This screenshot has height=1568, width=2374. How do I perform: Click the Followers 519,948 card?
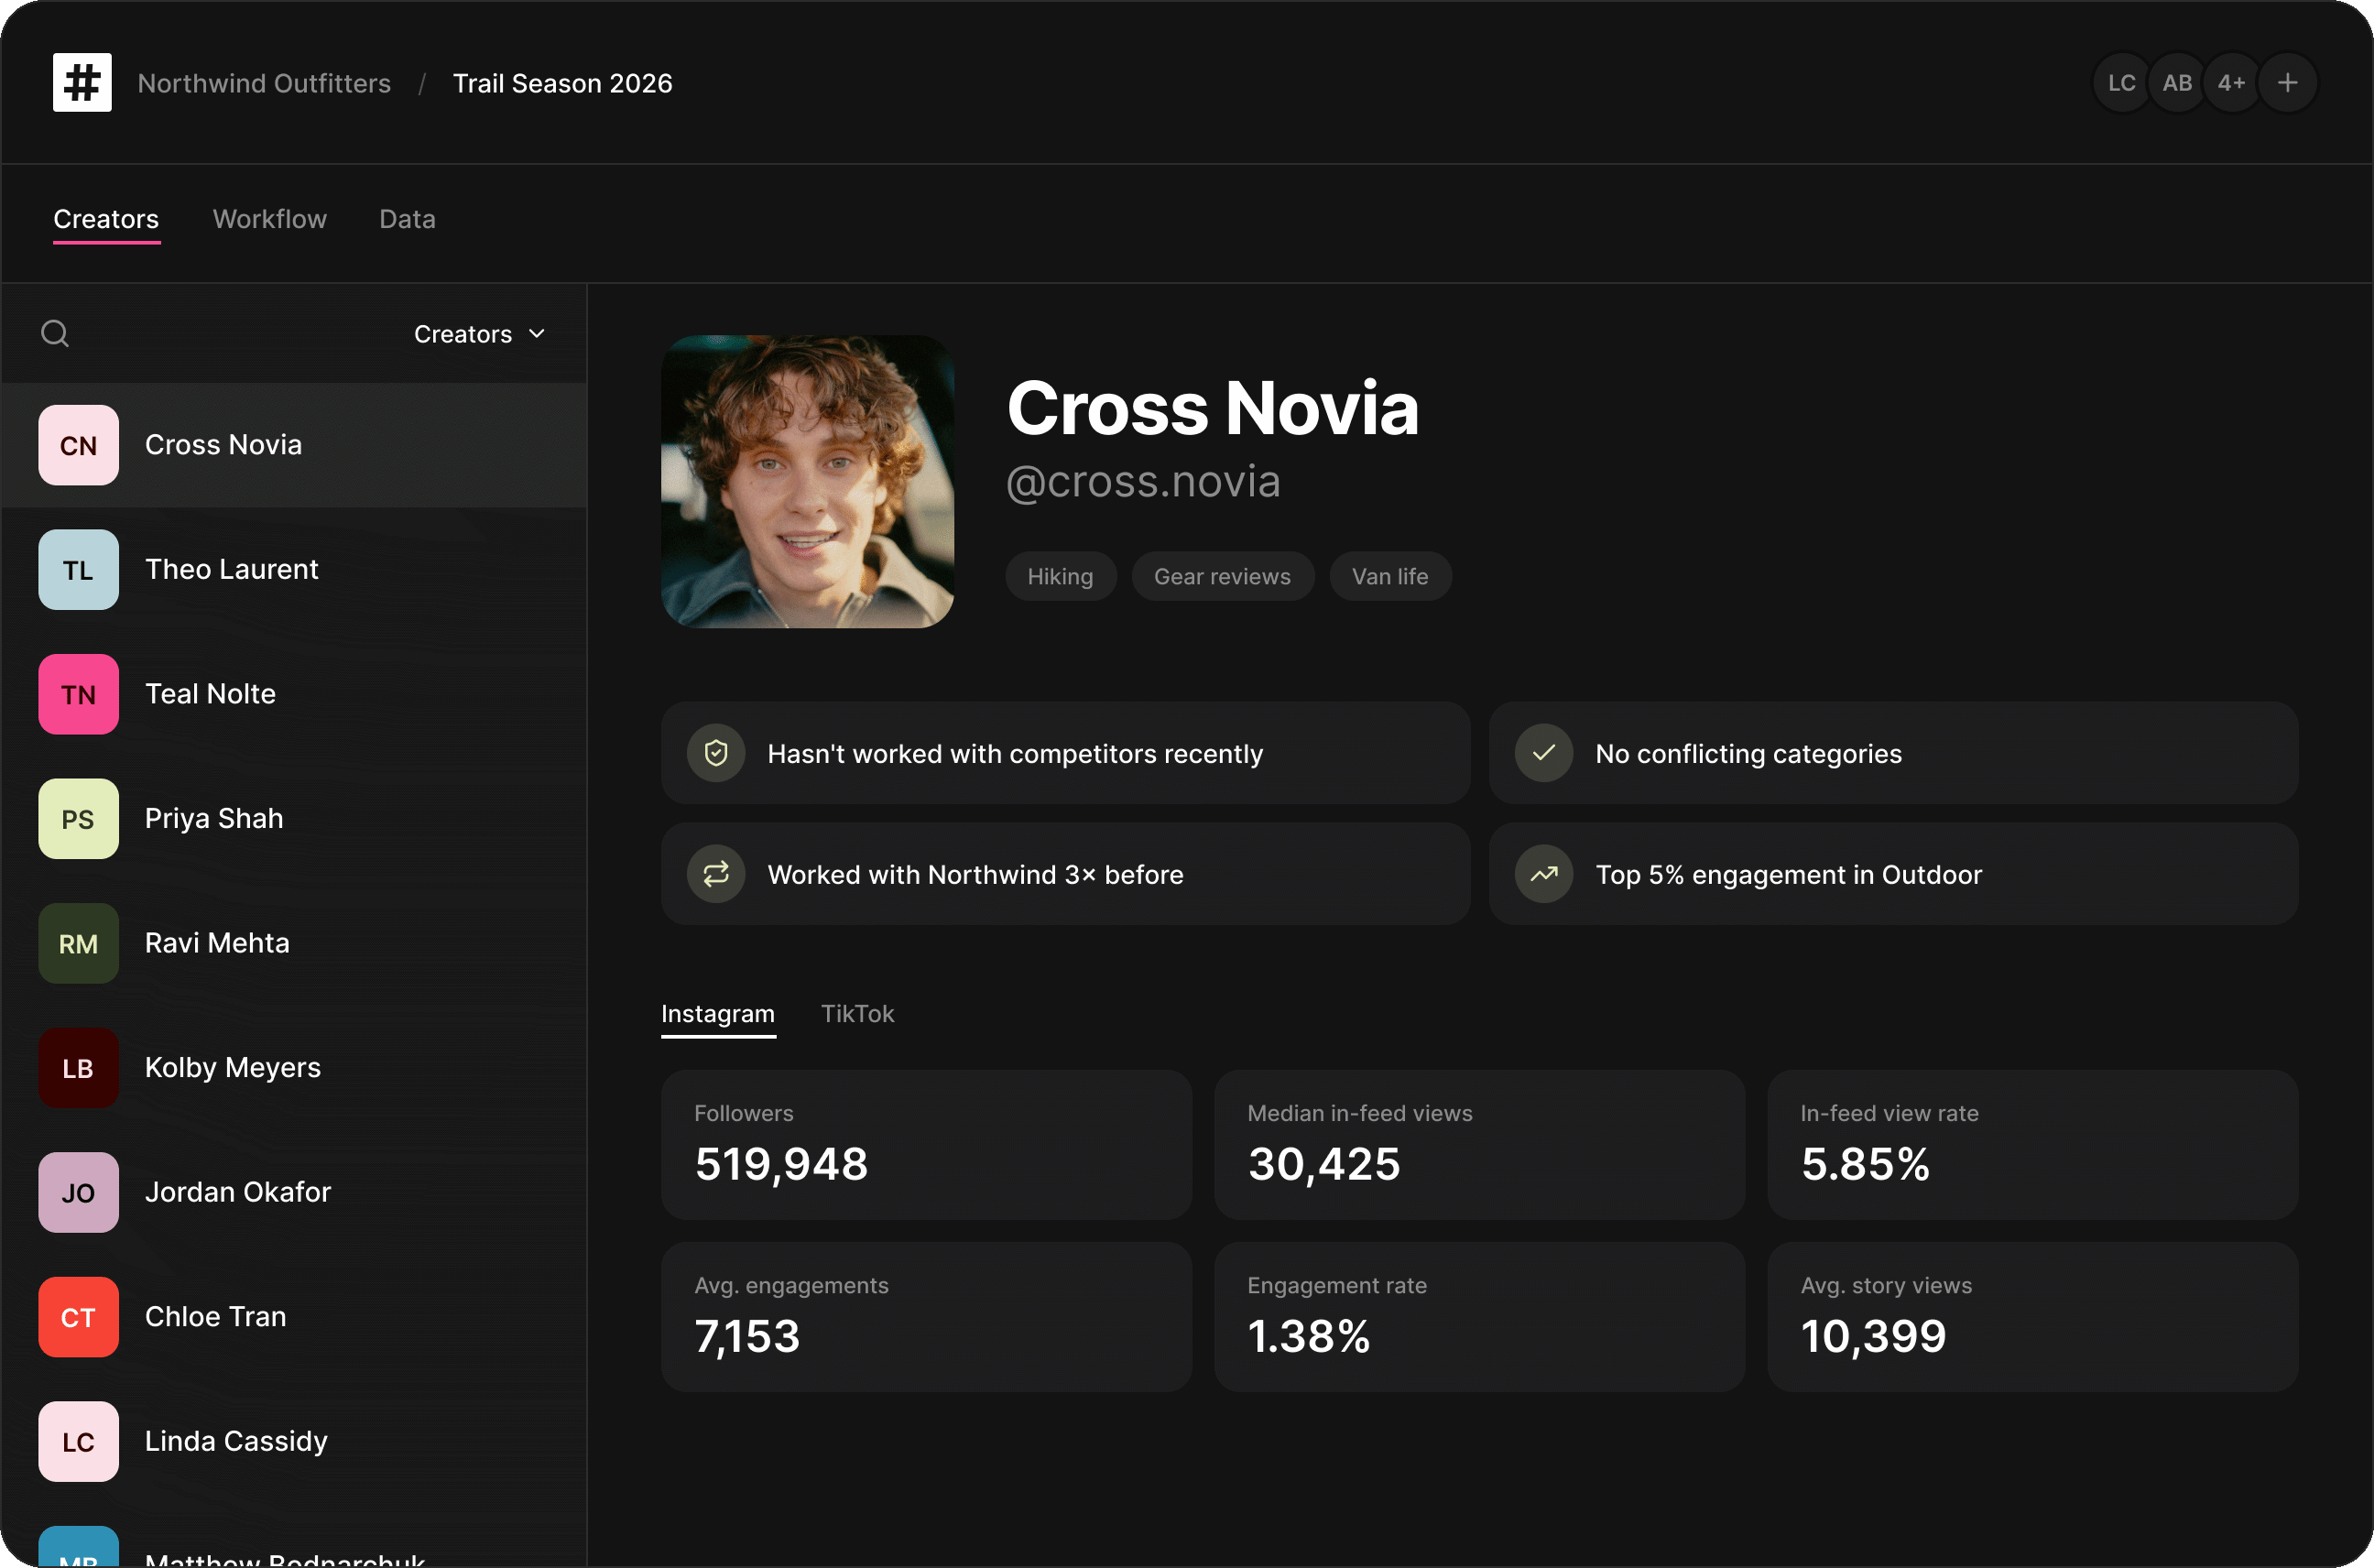coord(926,1144)
